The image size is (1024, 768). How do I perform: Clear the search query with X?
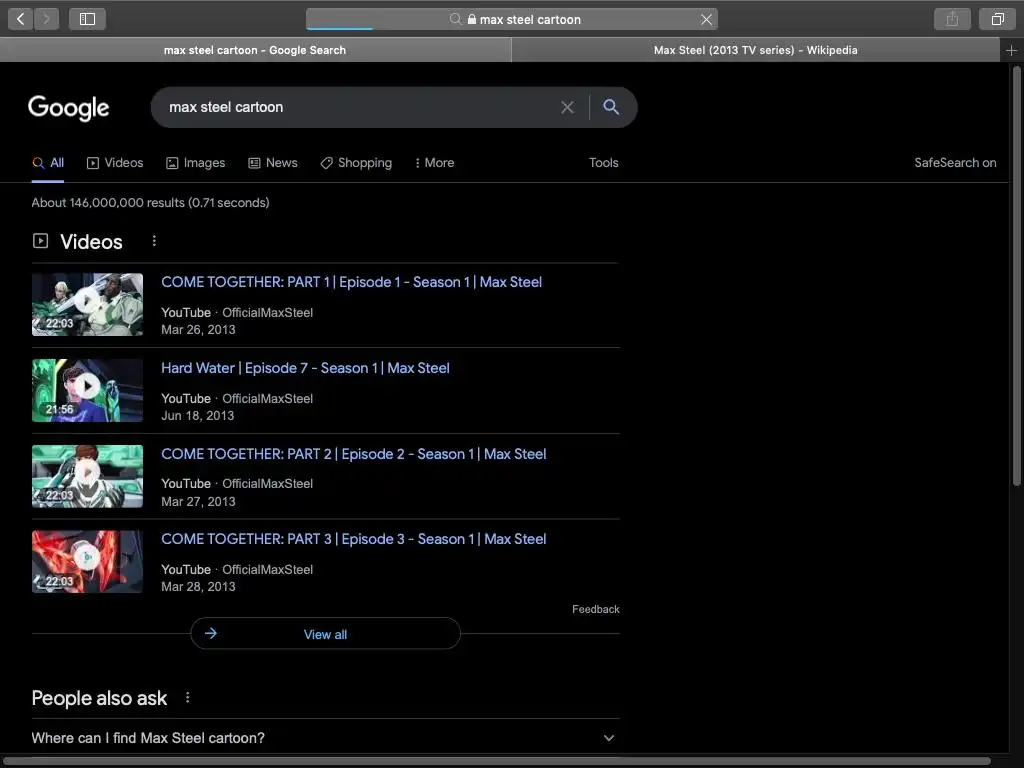point(568,107)
